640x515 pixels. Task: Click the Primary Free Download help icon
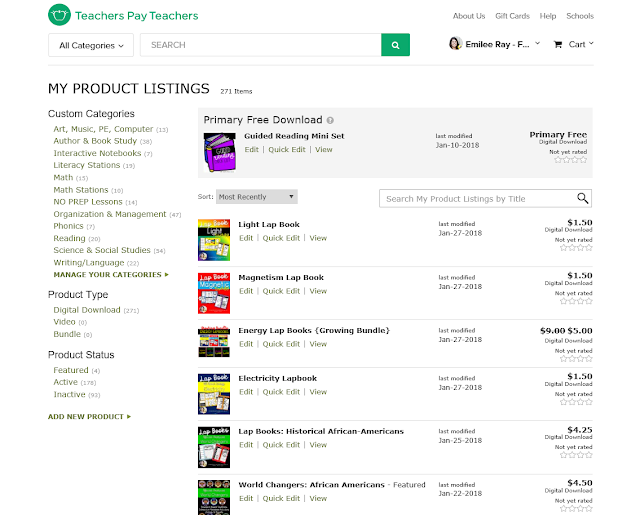point(330,120)
